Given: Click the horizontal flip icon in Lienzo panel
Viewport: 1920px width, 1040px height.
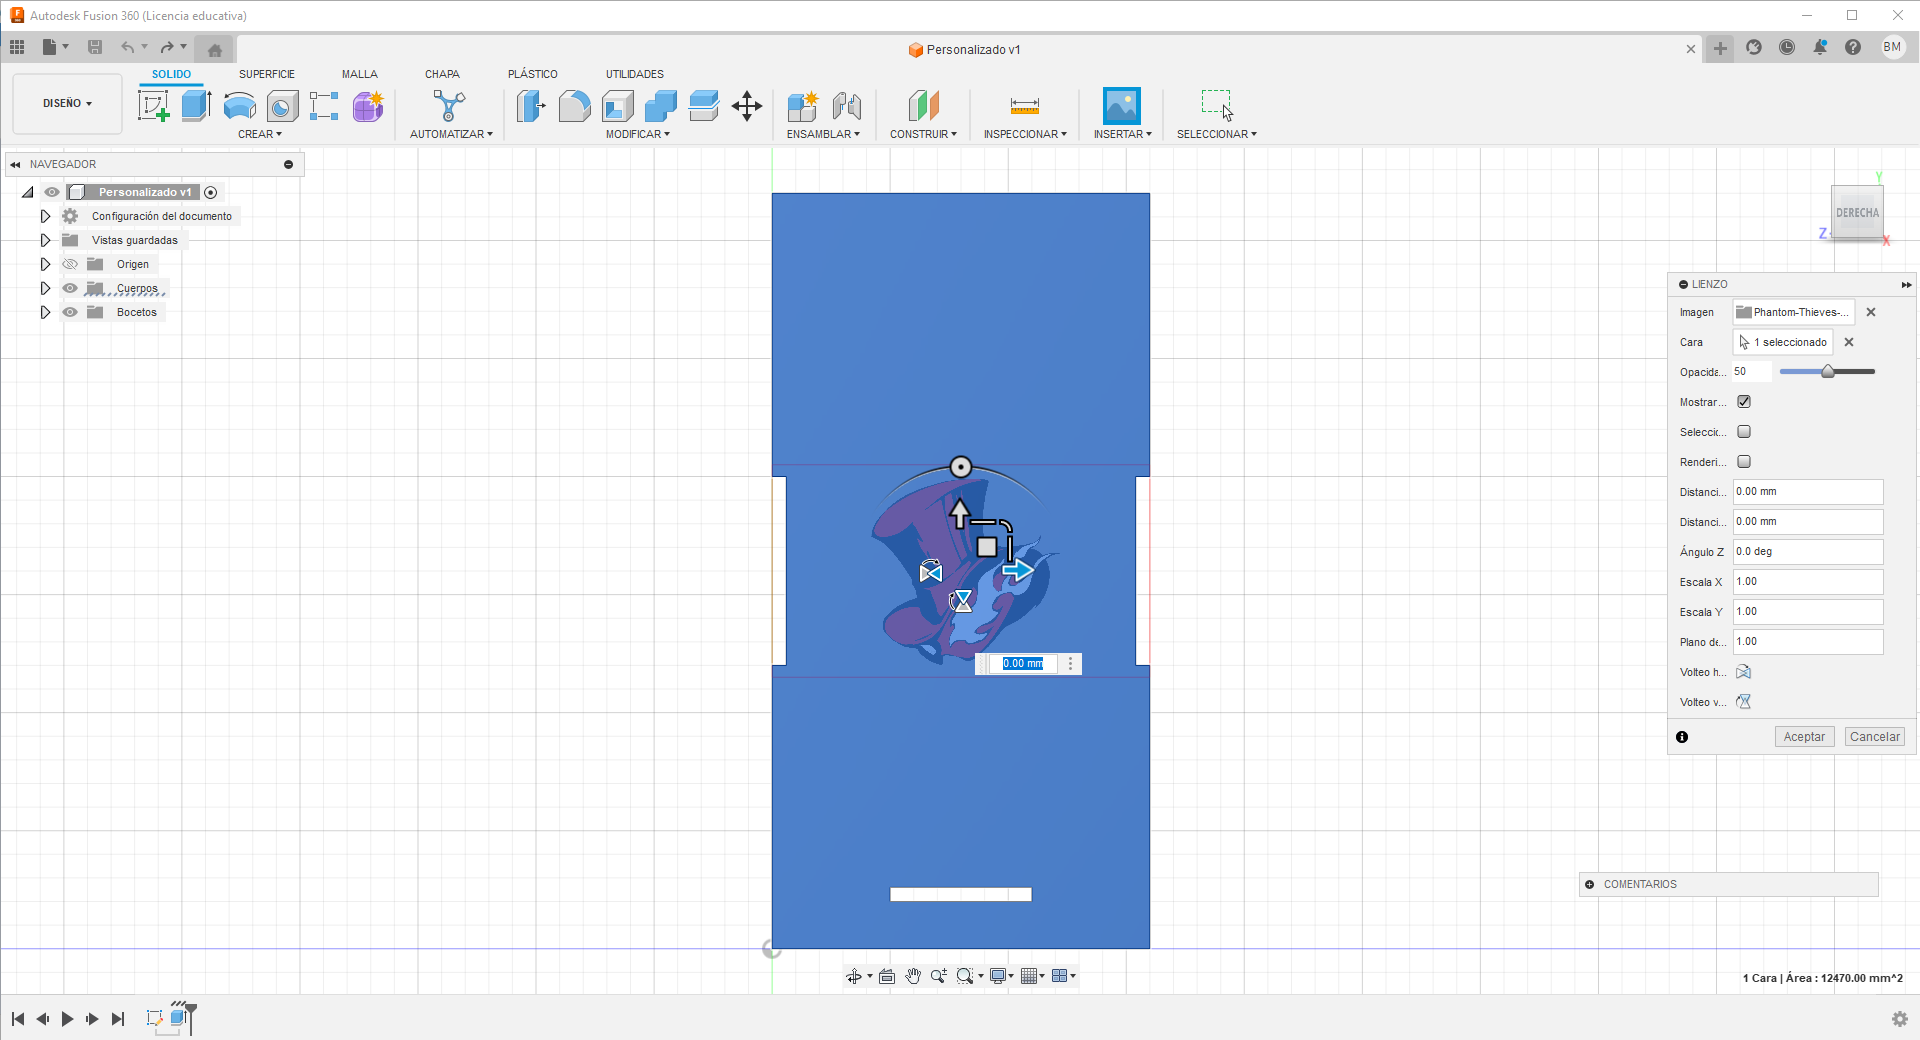Looking at the screenshot, I should (1744, 672).
